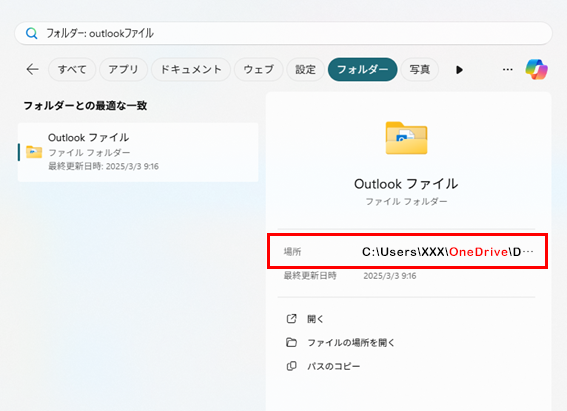The height and width of the screenshot is (411, 567).
Task: Select the すべて filter tab
Action: click(x=72, y=69)
